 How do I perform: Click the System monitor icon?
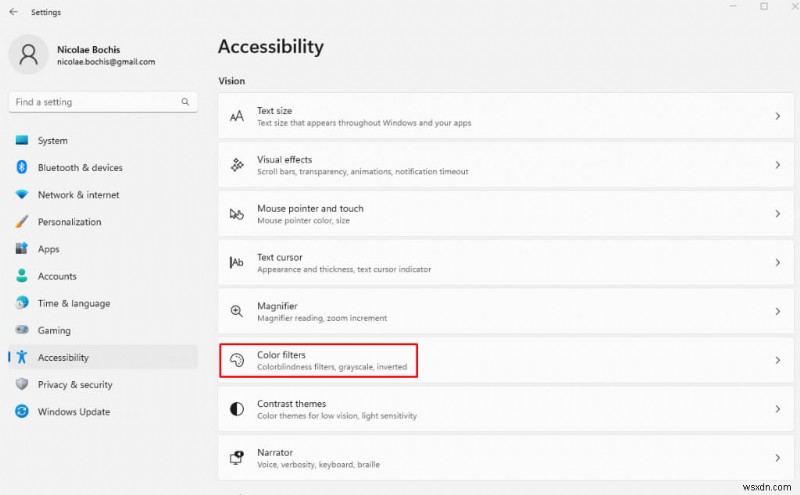pos(22,140)
